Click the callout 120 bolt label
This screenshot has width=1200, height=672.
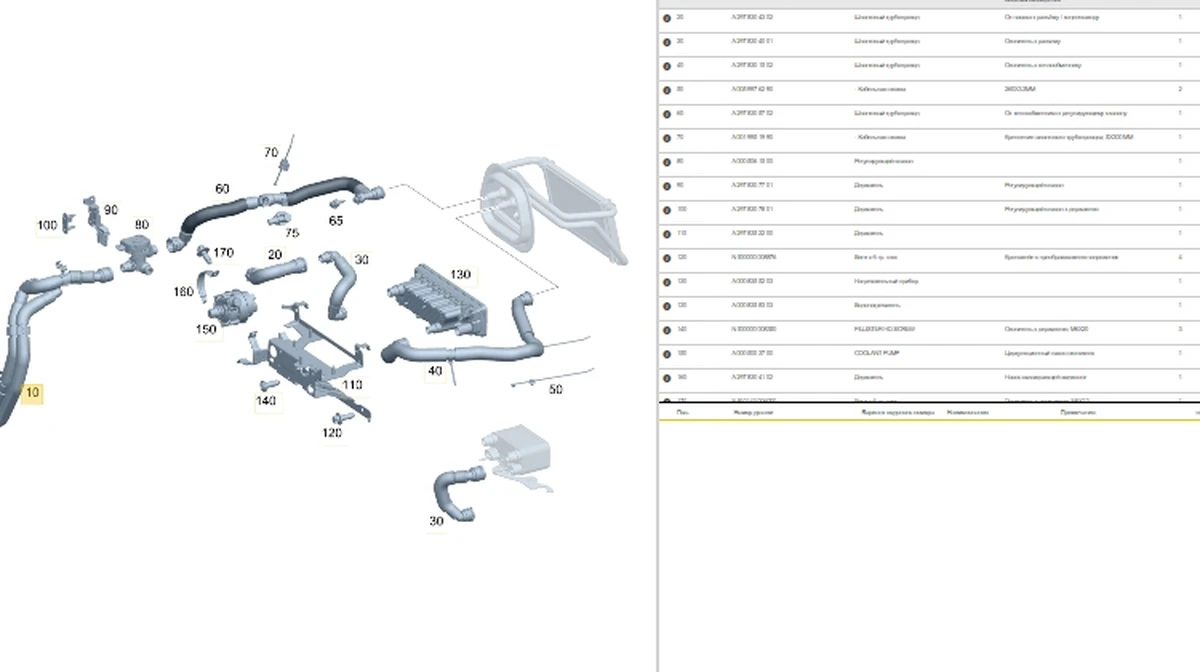pyautogui.click(x=332, y=433)
